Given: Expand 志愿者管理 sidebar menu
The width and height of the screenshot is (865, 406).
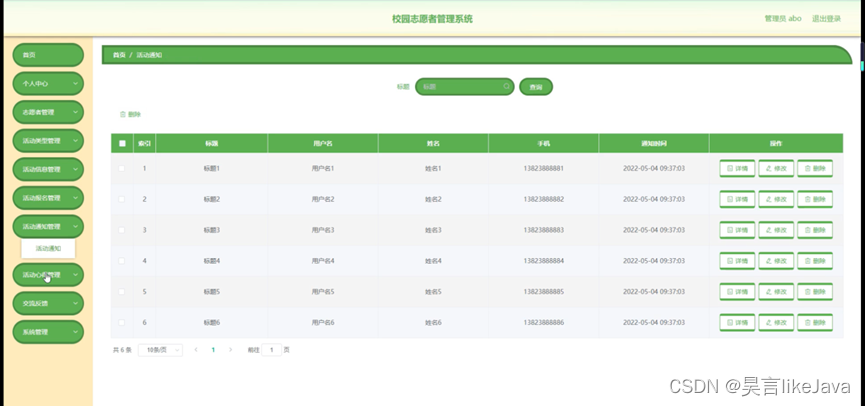Looking at the screenshot, I should (48, 113).
